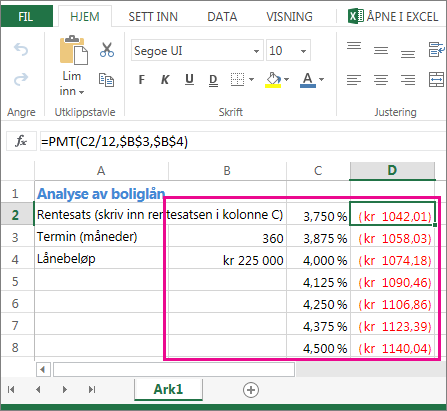Viewport: 447px width, 411px height.
Task: Add a new sheet with plus icon
Action: click(251, 390)
